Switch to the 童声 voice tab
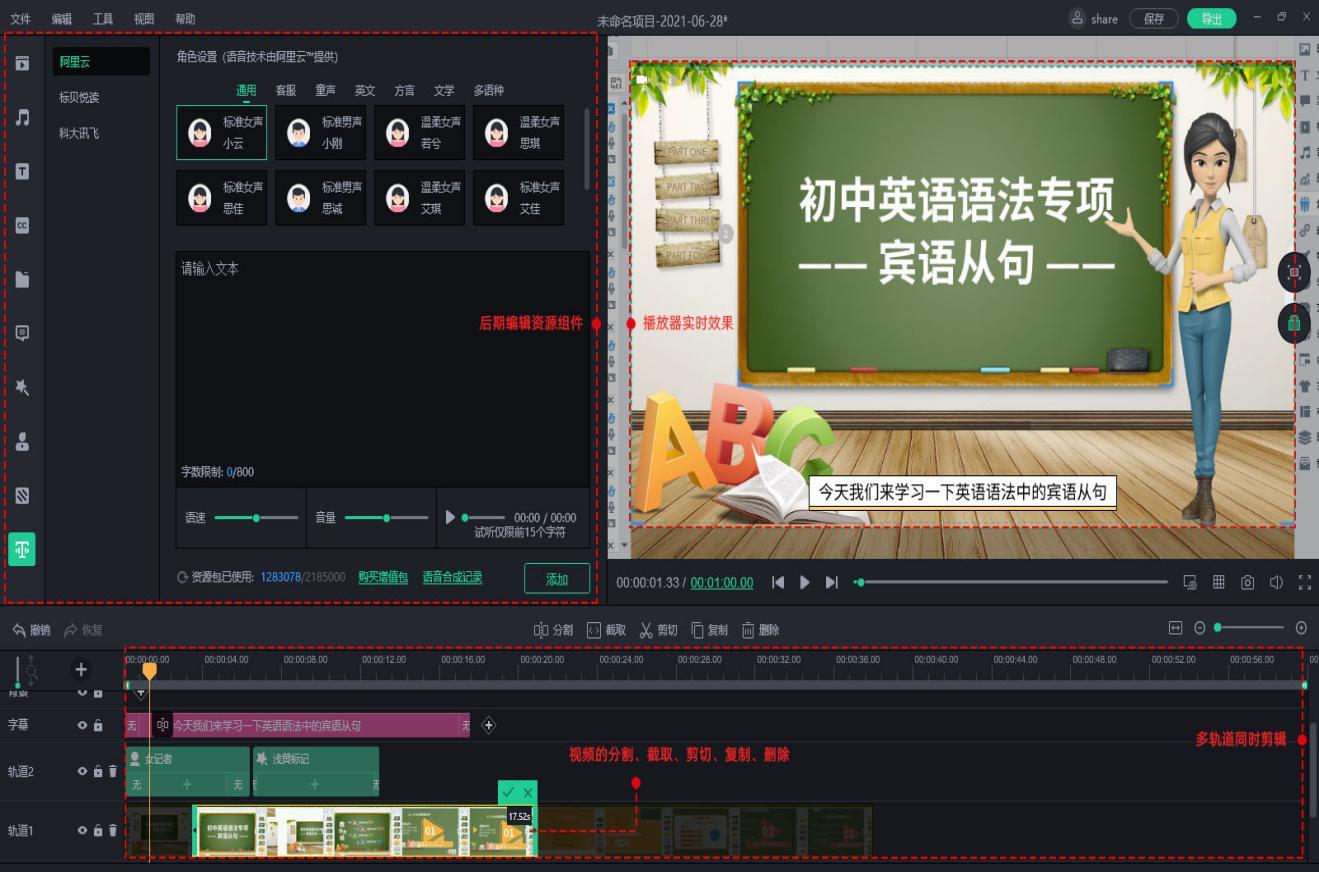Image resolution: width=1319 pixels, height=872 pixels. 325,90
